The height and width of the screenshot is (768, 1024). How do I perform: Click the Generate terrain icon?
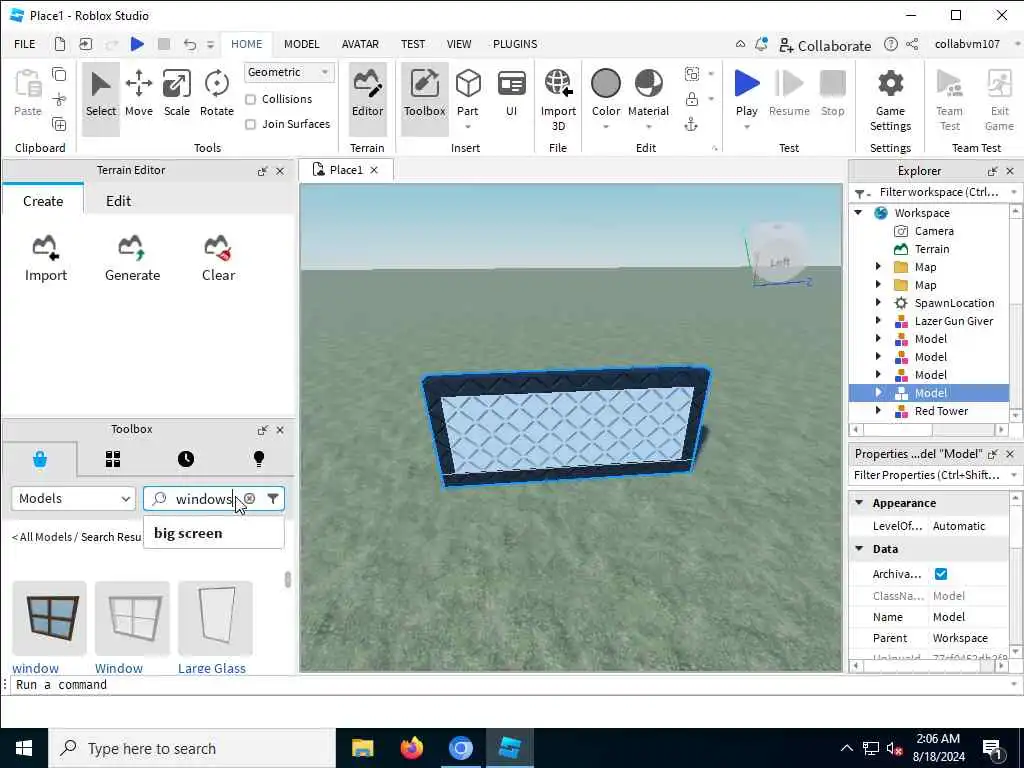tap(133, 259)
